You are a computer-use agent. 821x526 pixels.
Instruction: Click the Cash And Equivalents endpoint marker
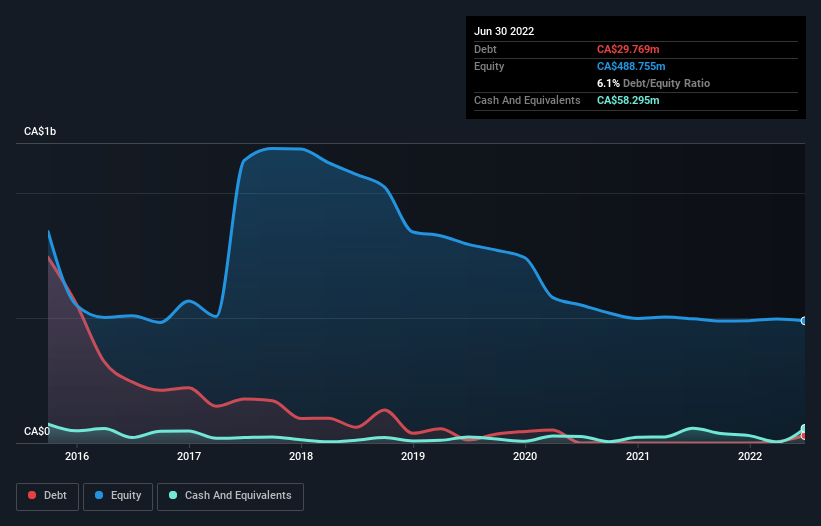point(804,429)
